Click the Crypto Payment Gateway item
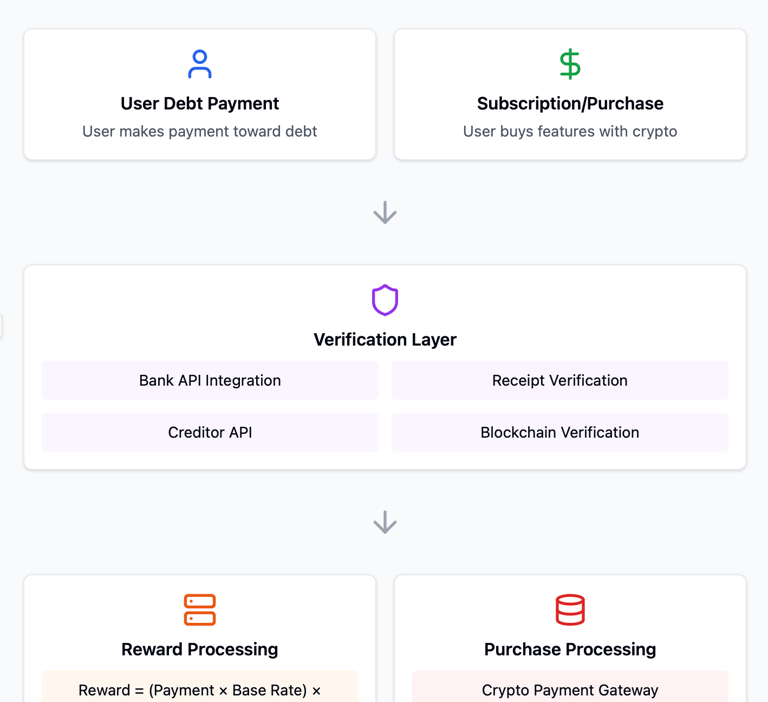 [570, 689]
